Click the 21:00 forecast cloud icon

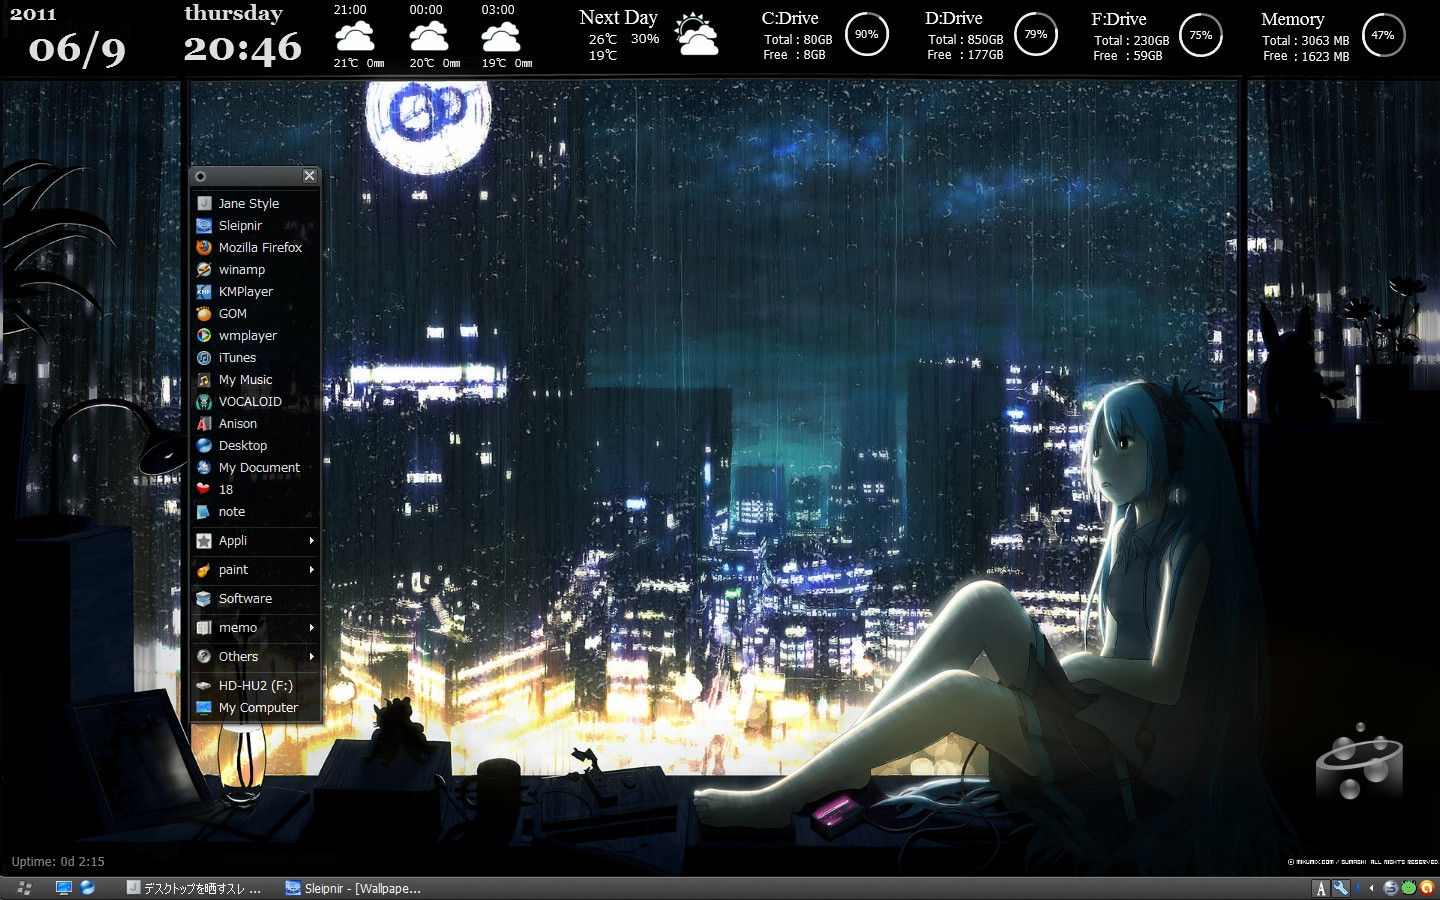coord(354,37)
